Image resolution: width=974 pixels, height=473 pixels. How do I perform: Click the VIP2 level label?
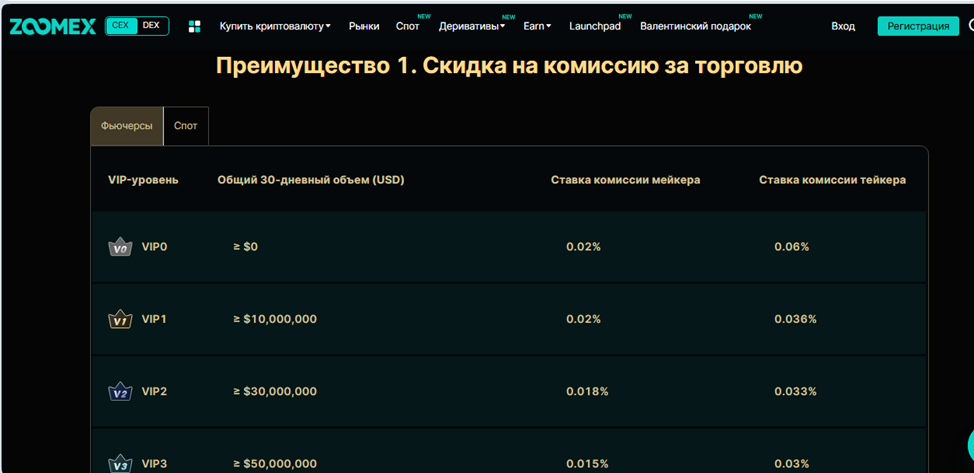(x=155, y=392)
